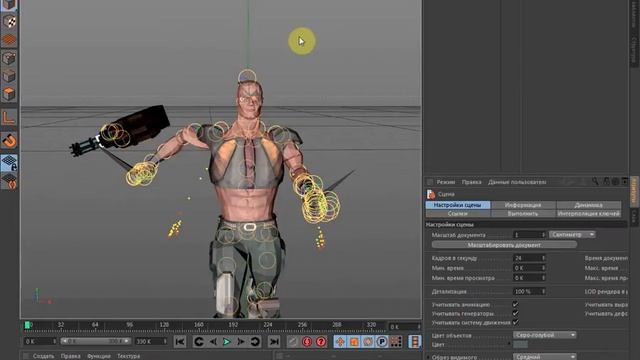640x360 pixels.
Task: Select the Points mode cube icon
Action: (x=9, y=58)
